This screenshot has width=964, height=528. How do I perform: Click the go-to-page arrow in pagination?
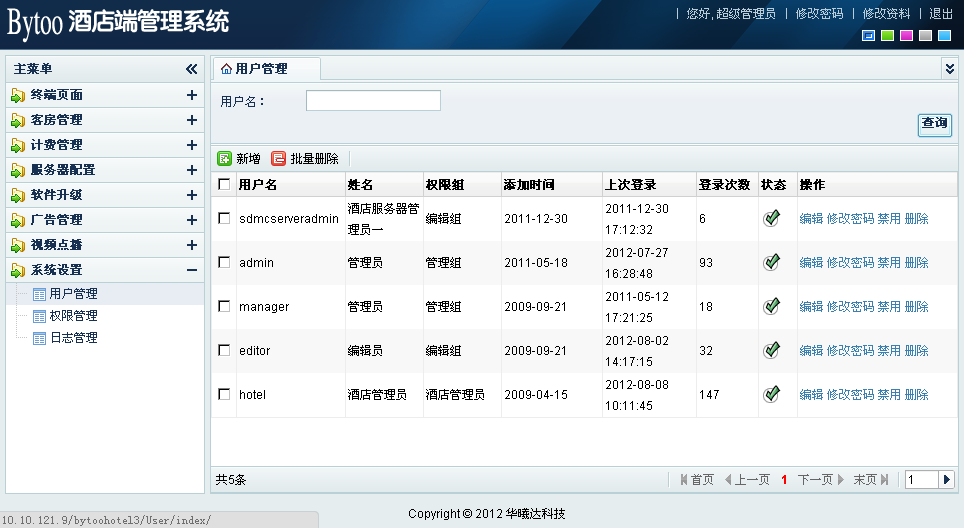[x=947, y=480]
